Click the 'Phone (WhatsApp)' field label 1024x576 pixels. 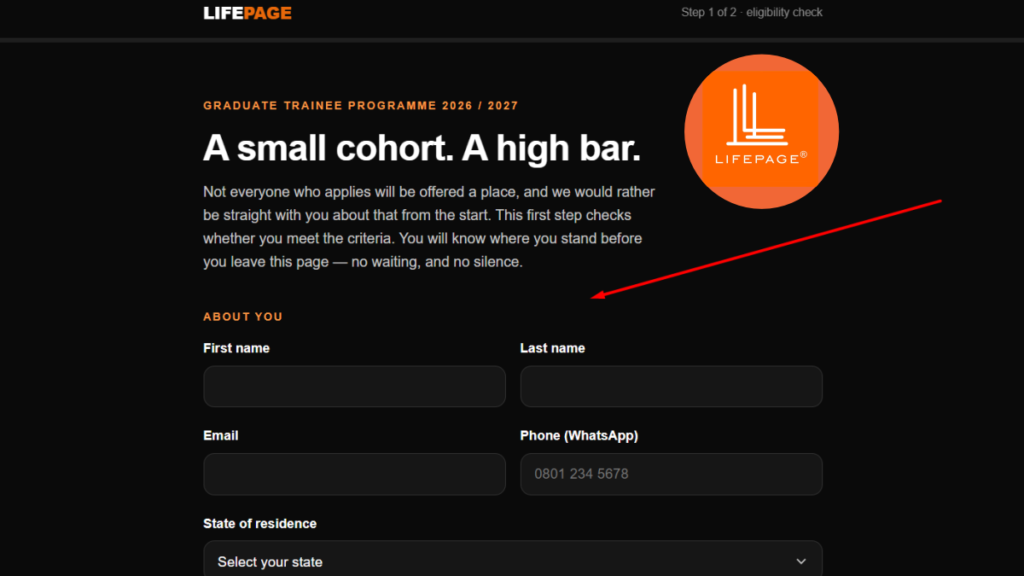tap(579, 436)
